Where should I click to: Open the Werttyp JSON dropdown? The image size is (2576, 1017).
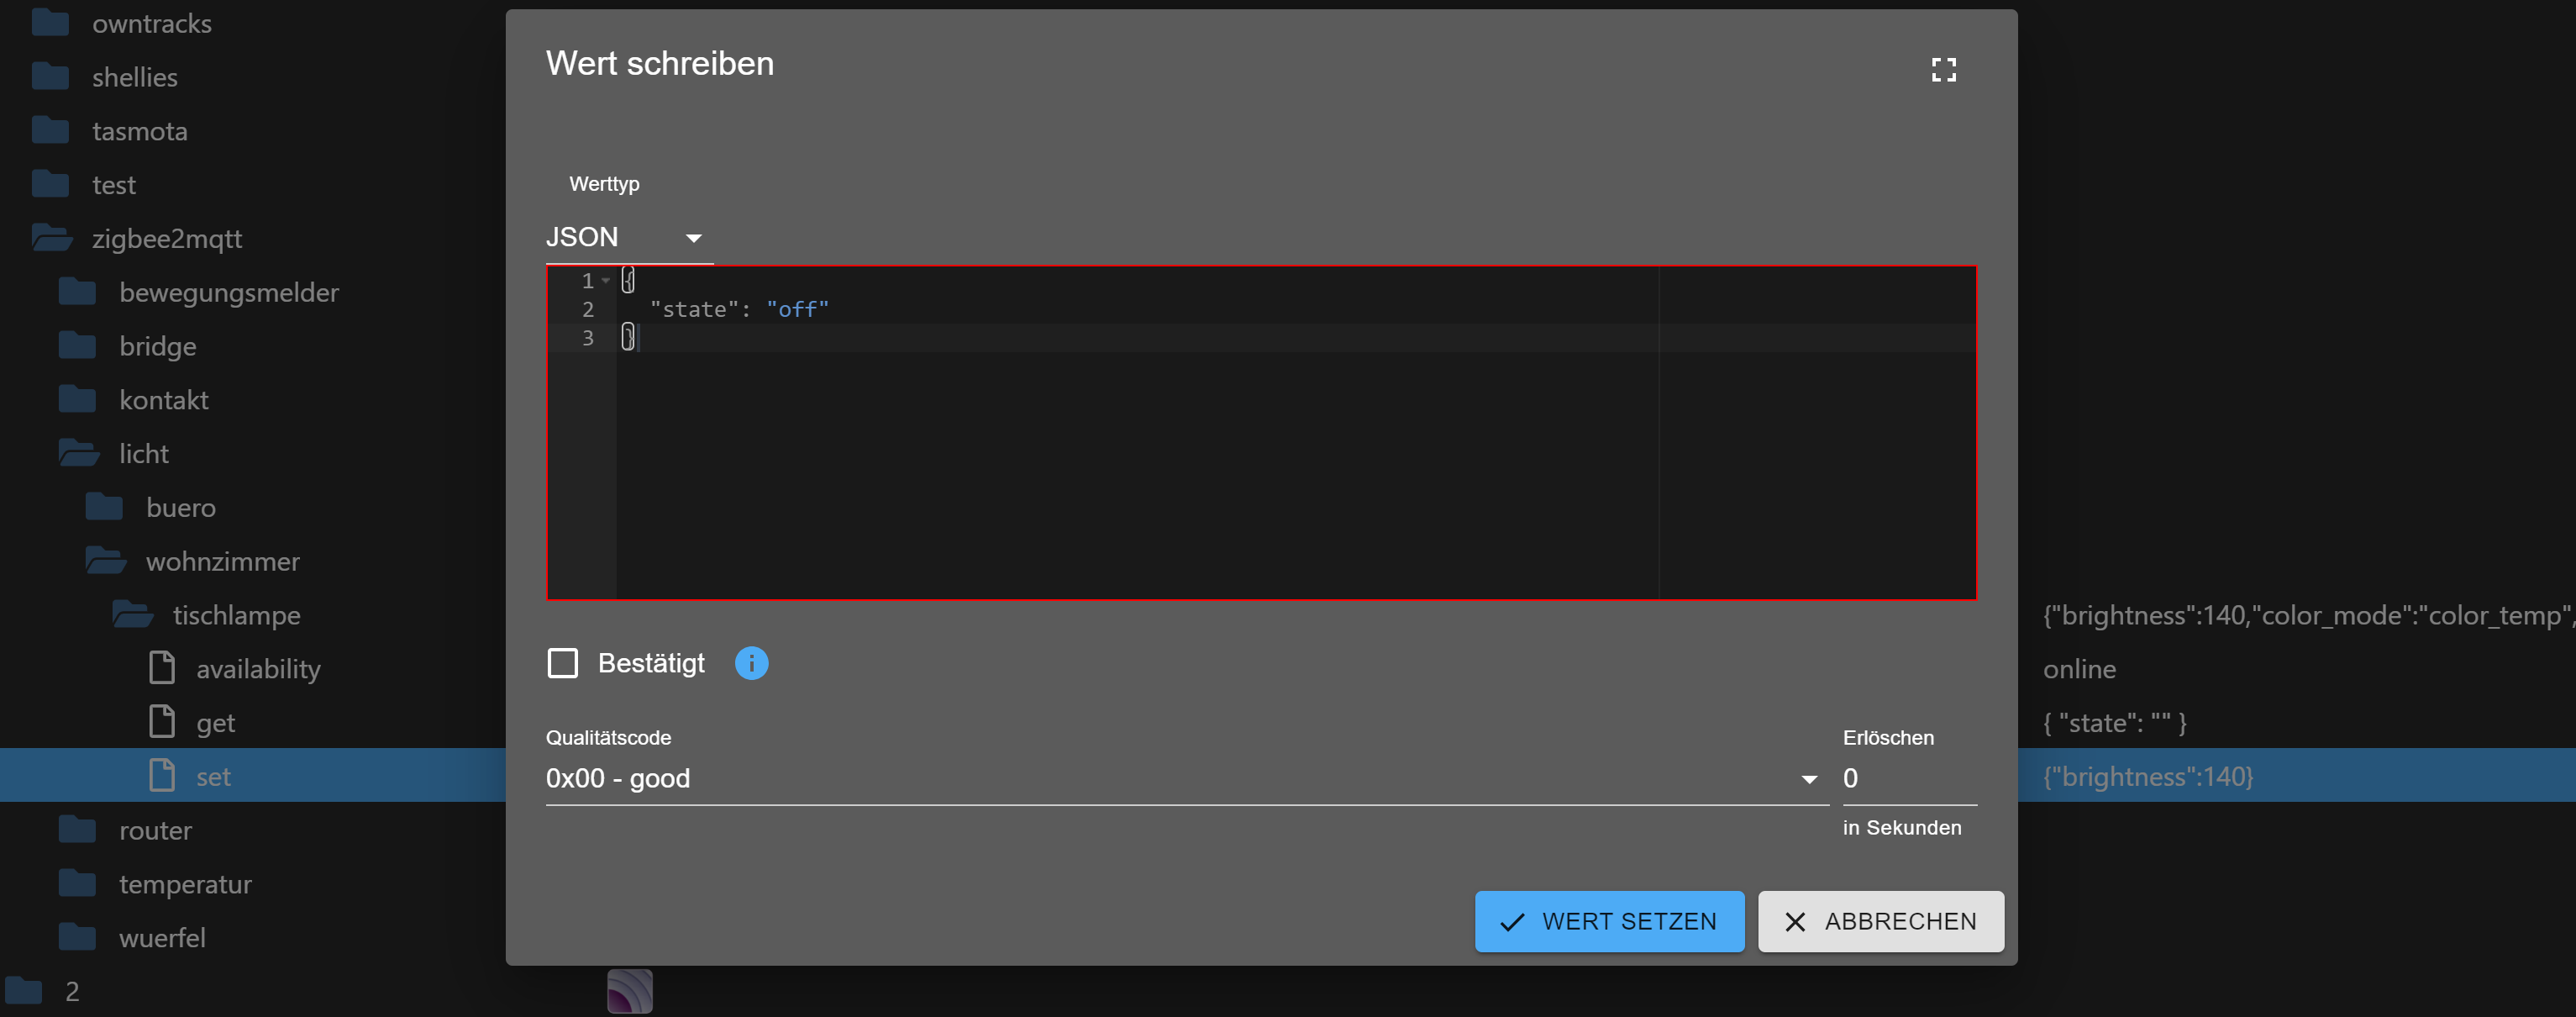[x=628, y=238]
